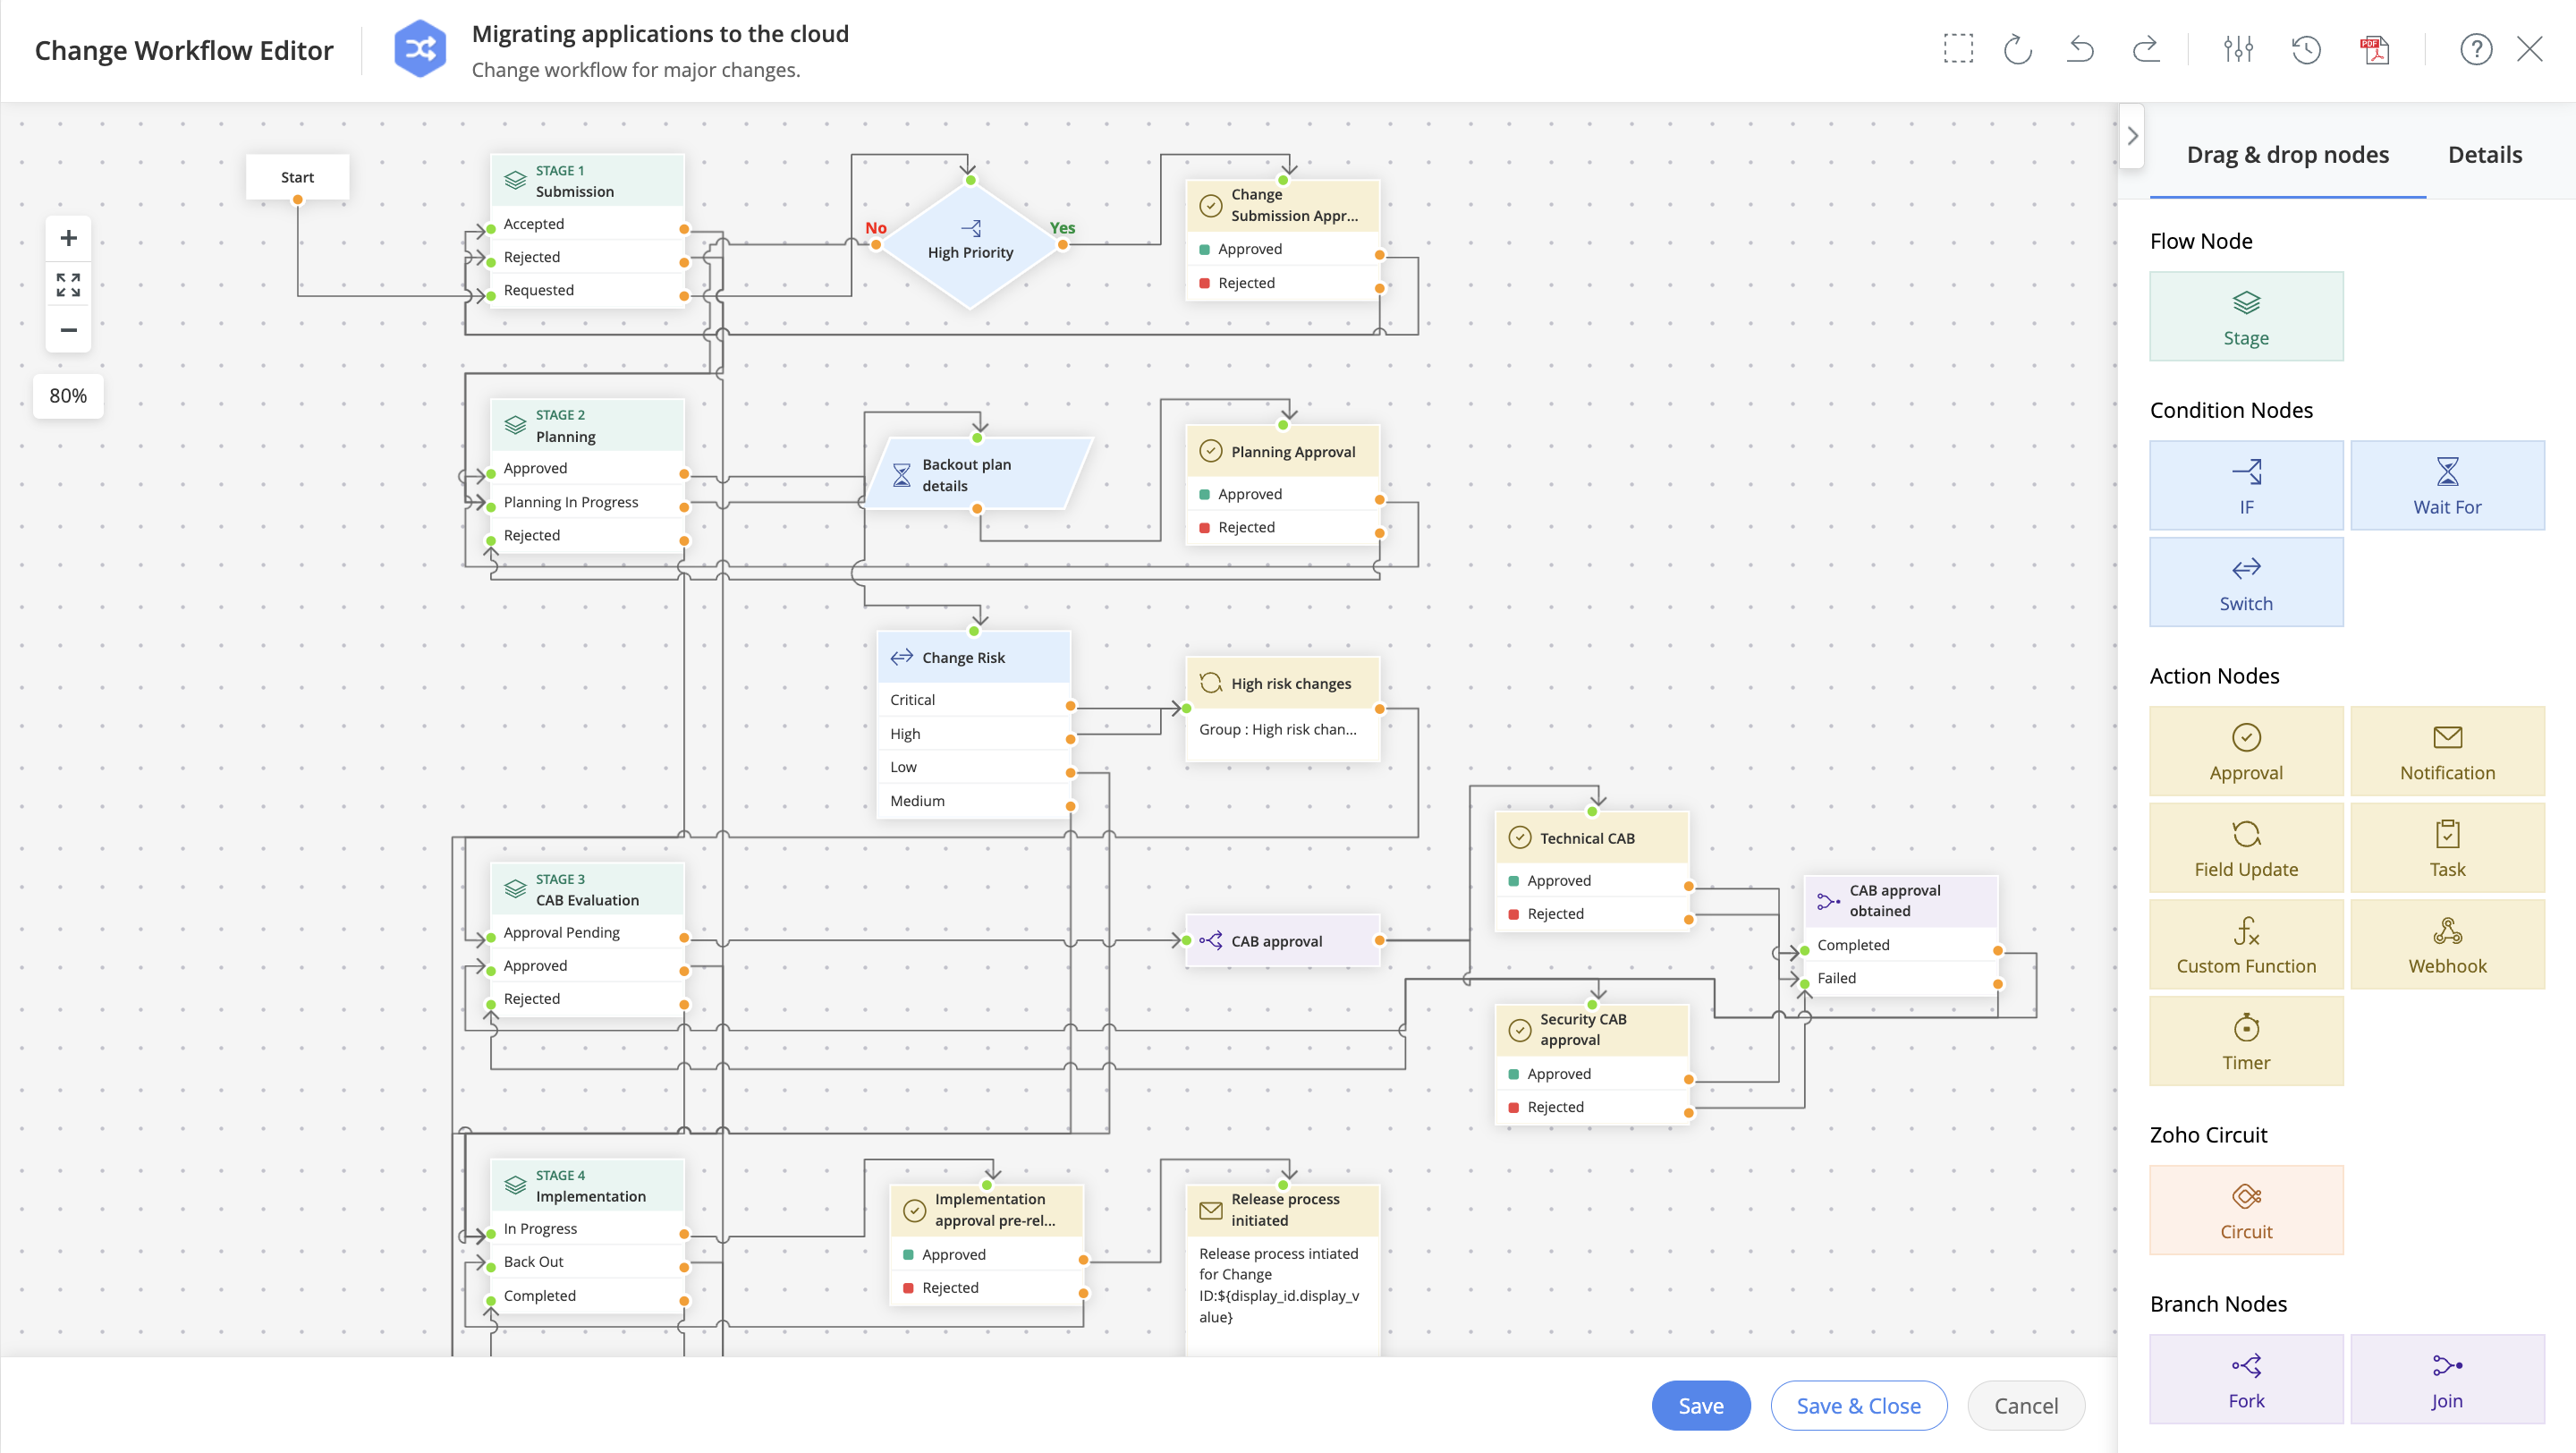
Task: Collapse the right nodes panel chevron
Action: pos(2132,136)
